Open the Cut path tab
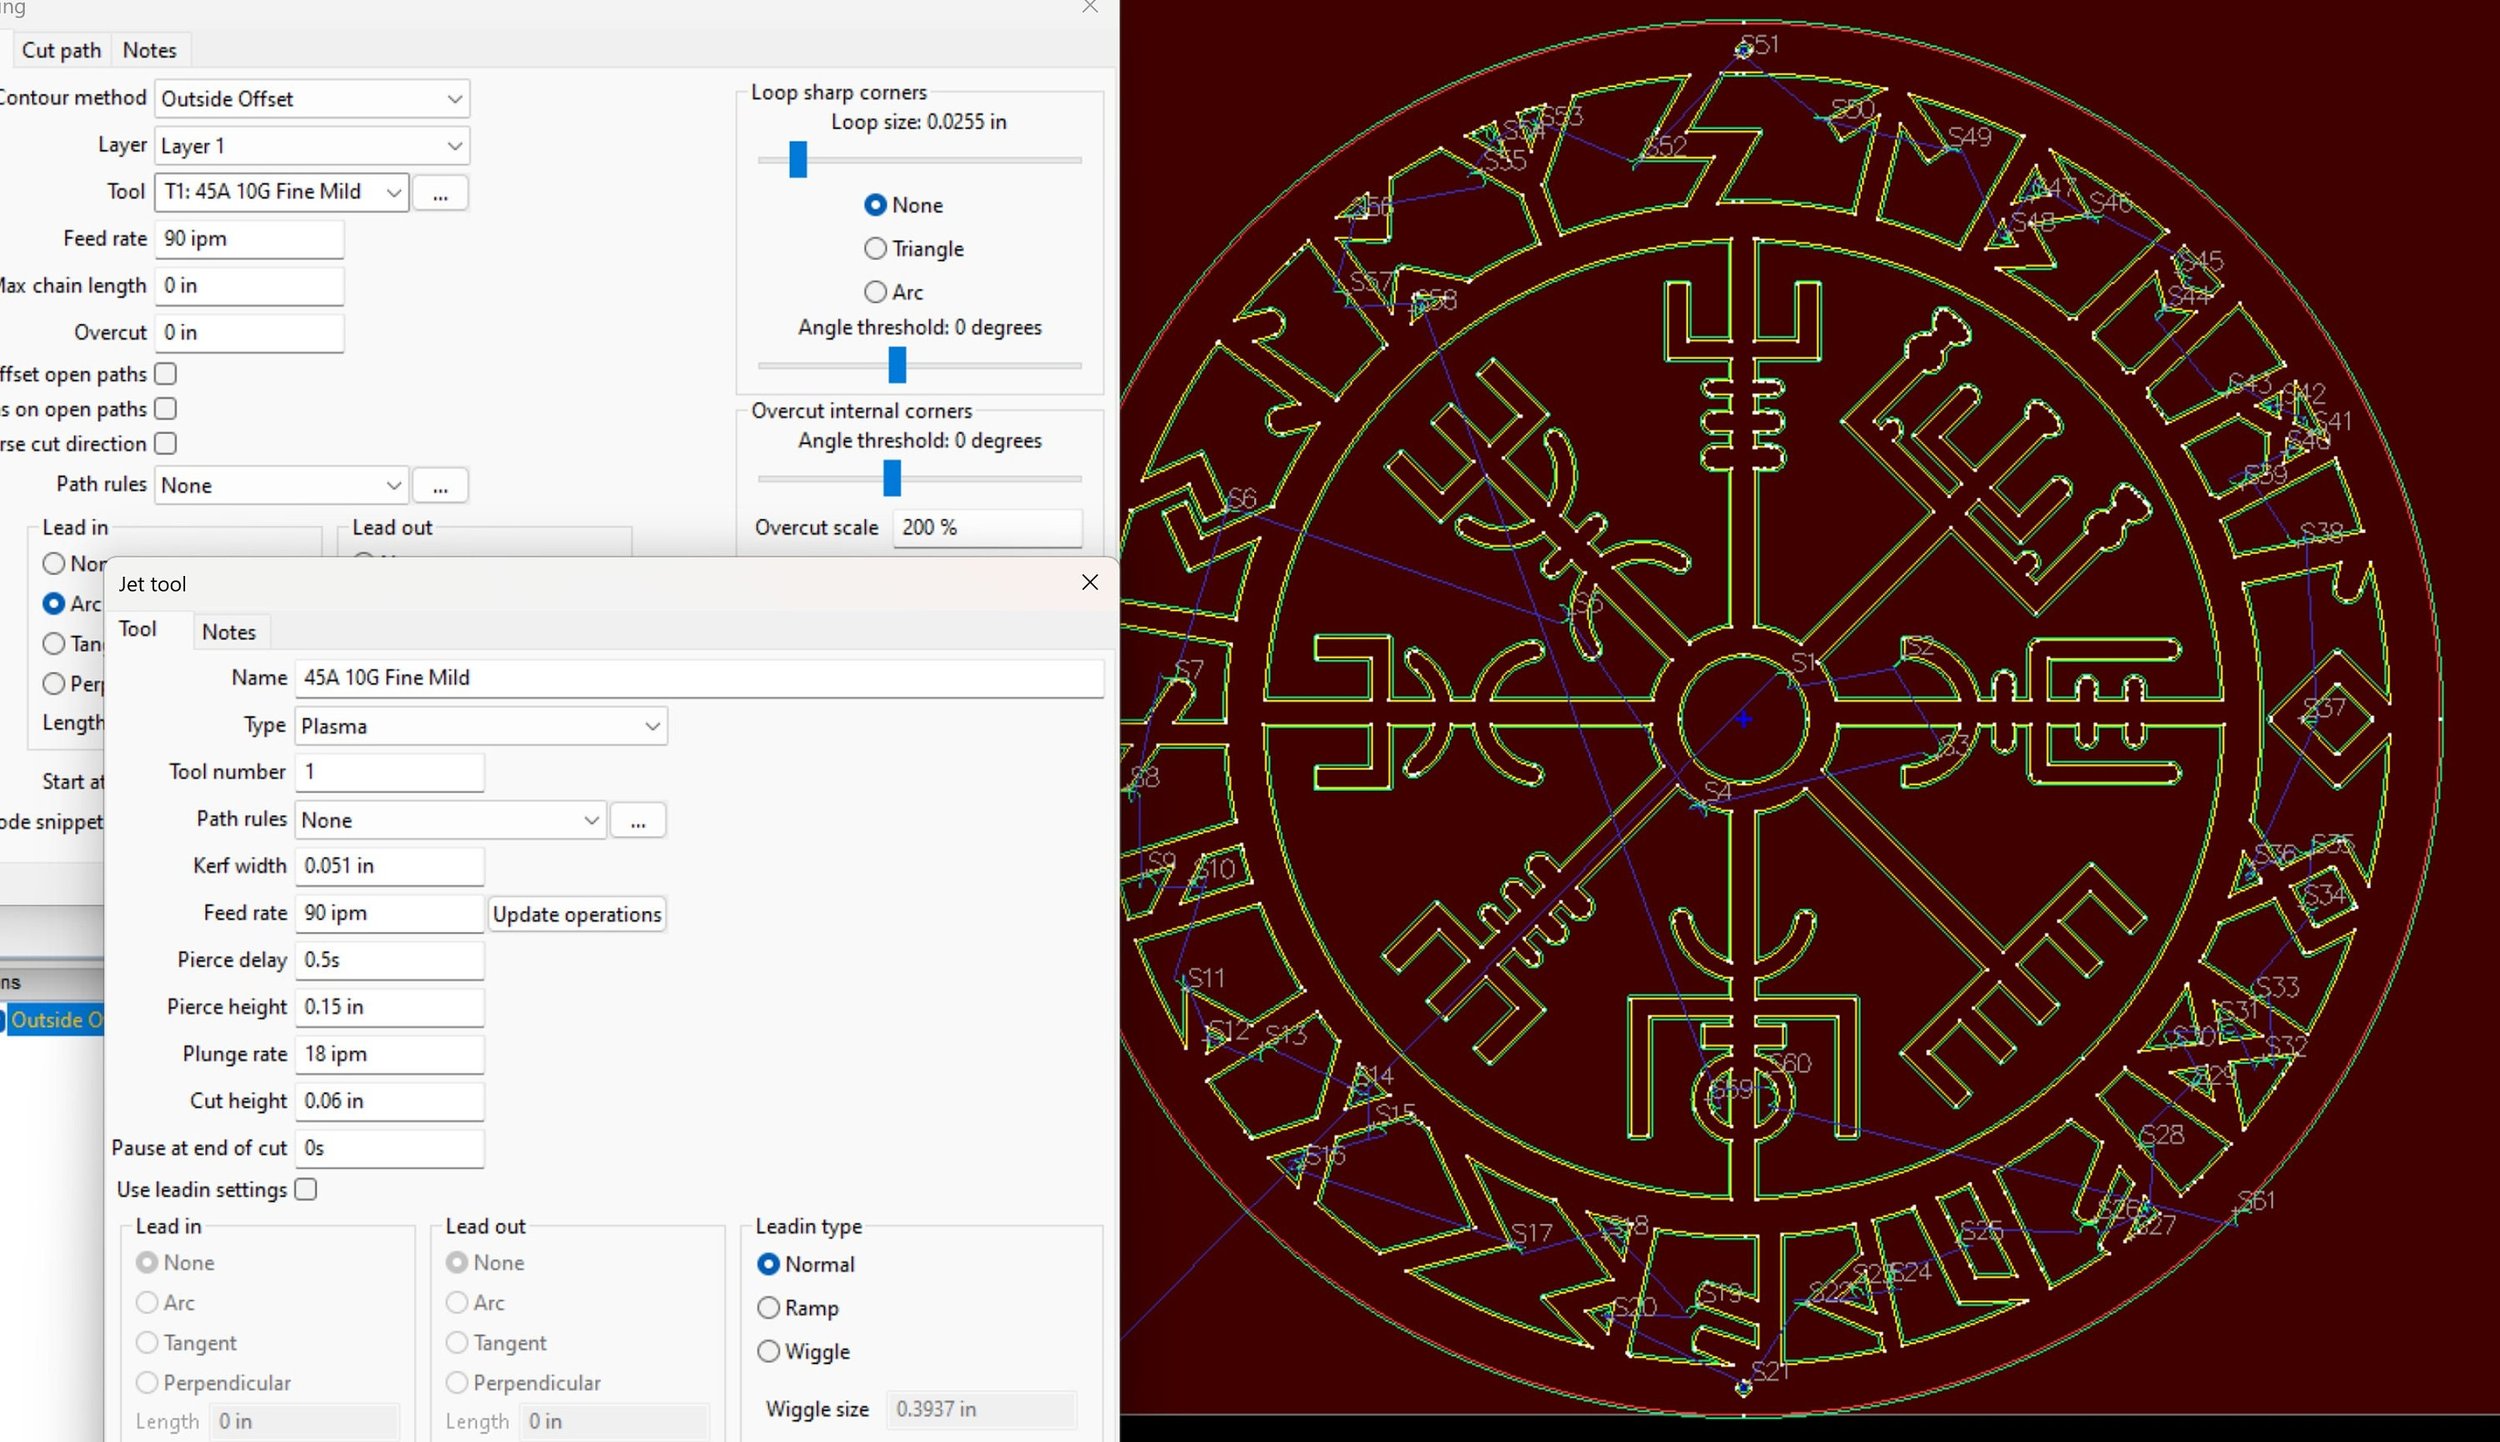Viewport: 2500px width, 1442px height. click(62, 50)
